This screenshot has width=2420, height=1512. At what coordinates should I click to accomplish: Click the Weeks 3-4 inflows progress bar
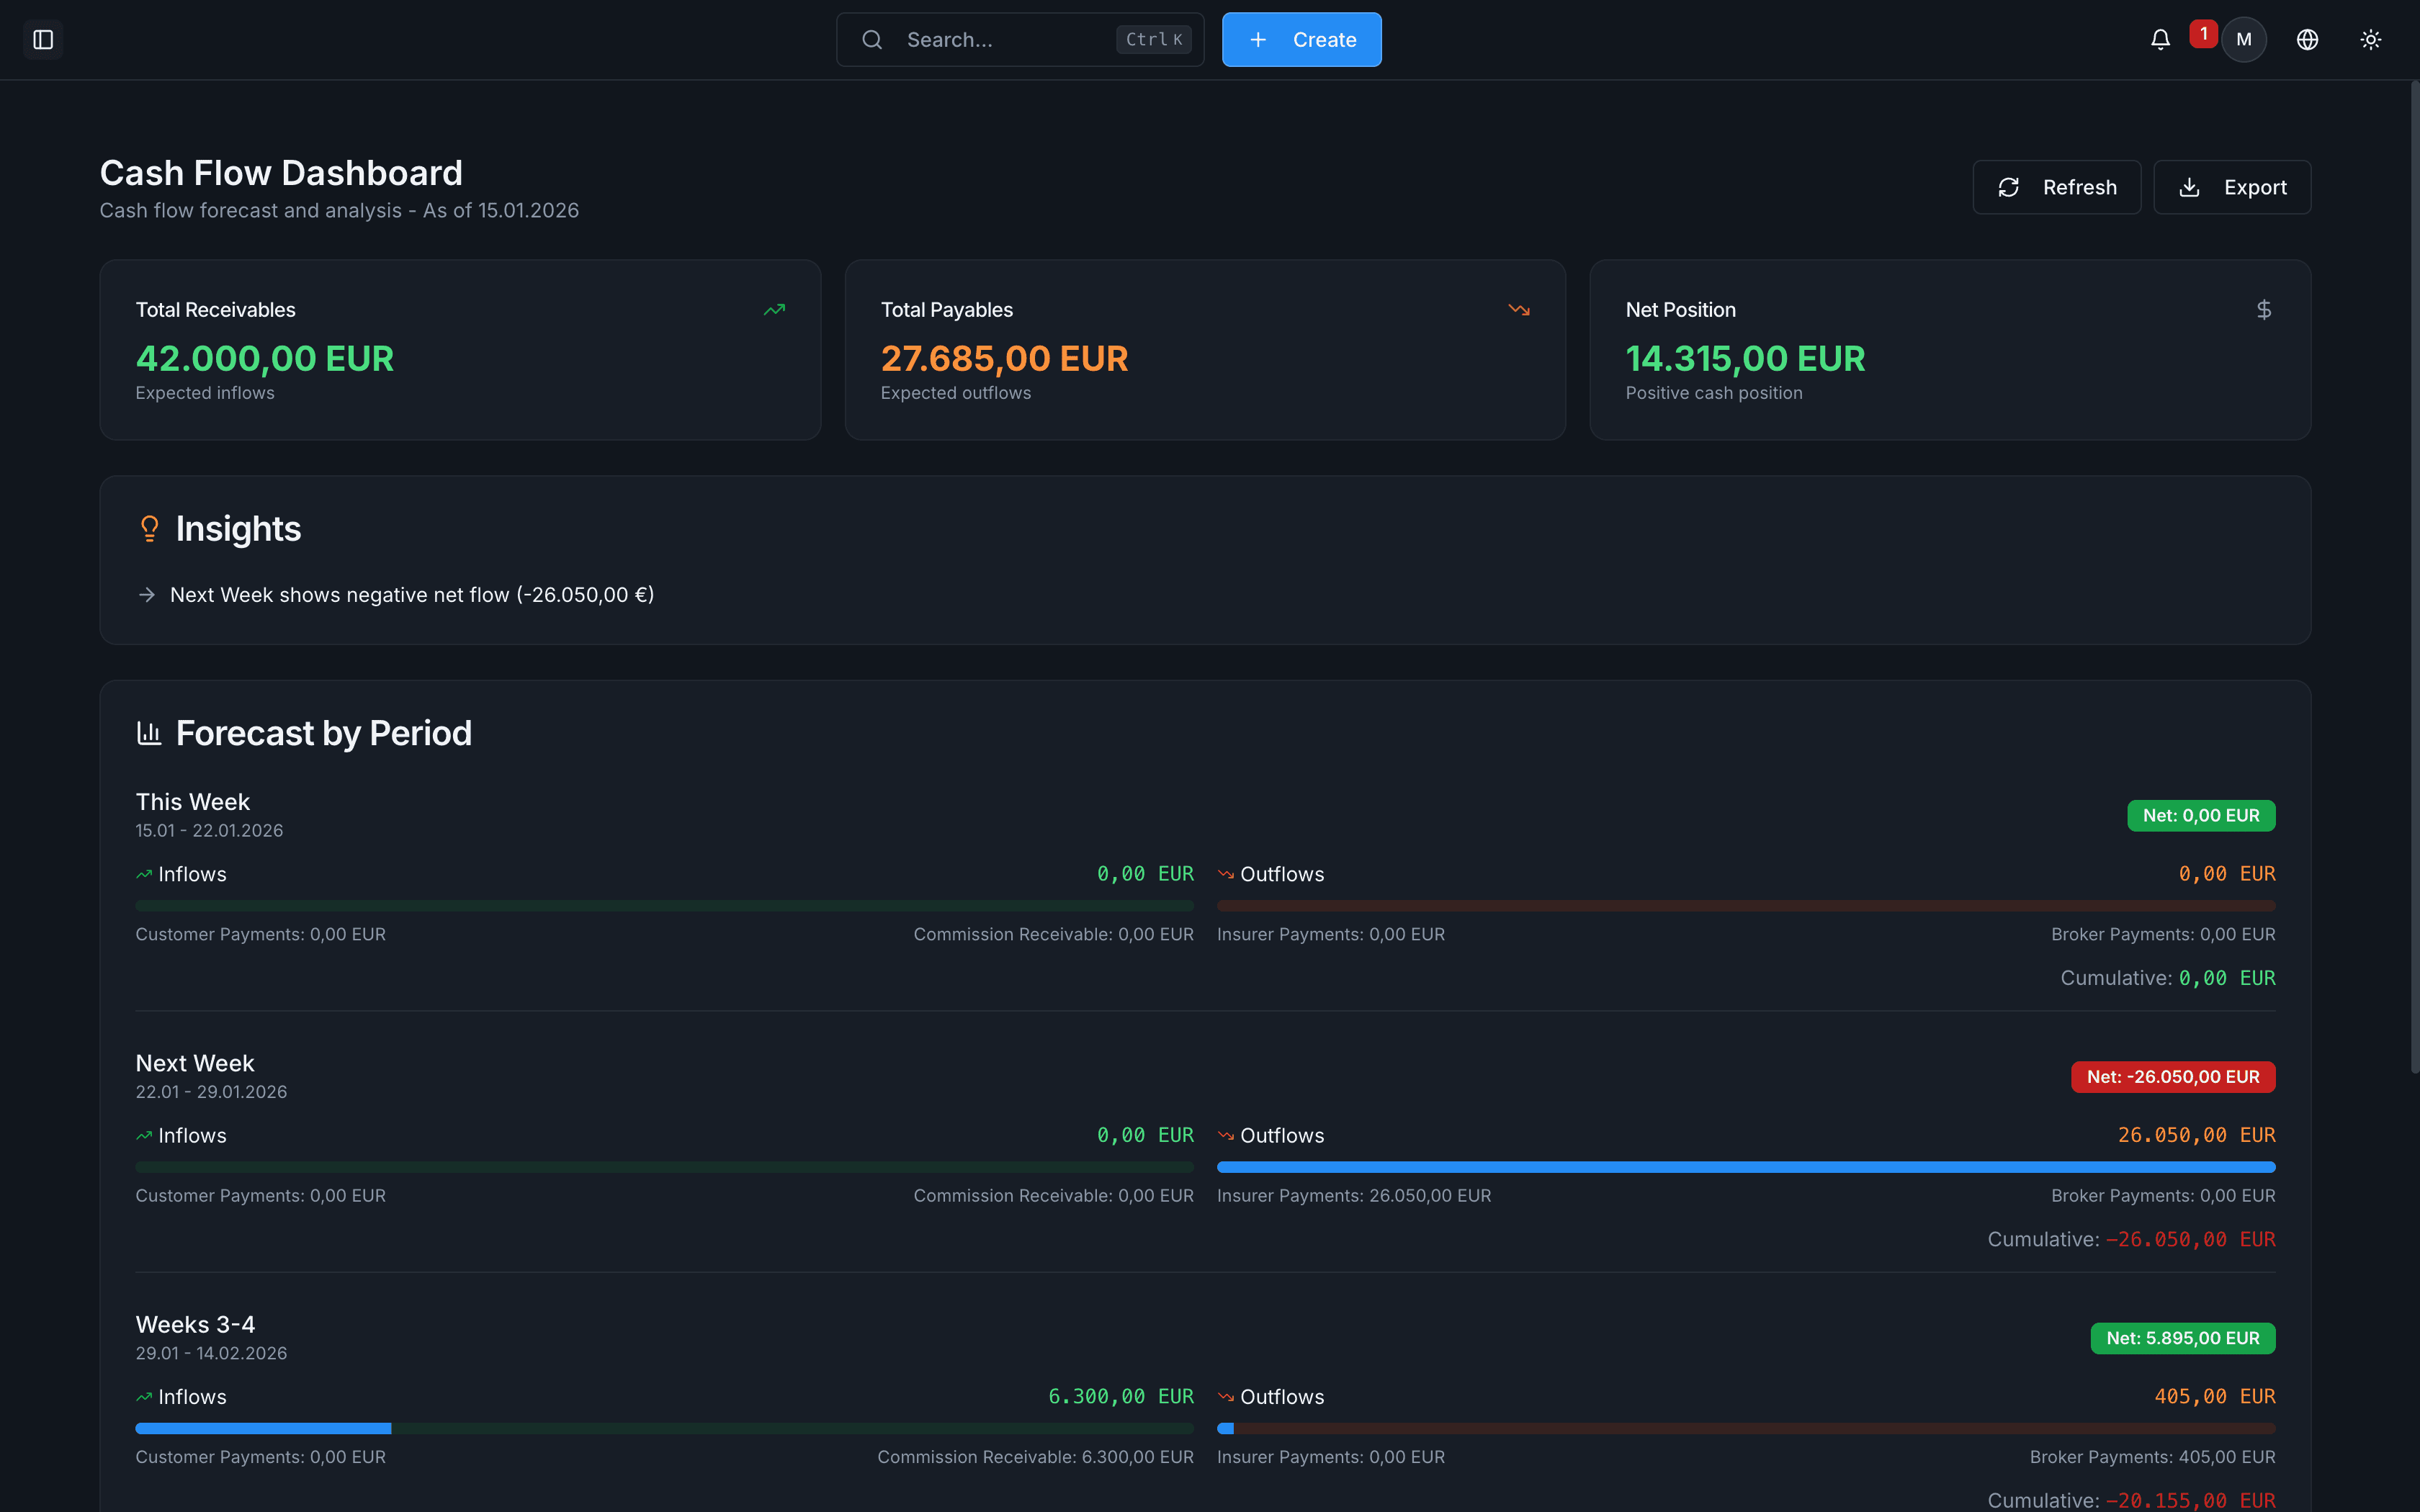(664, 1428)
